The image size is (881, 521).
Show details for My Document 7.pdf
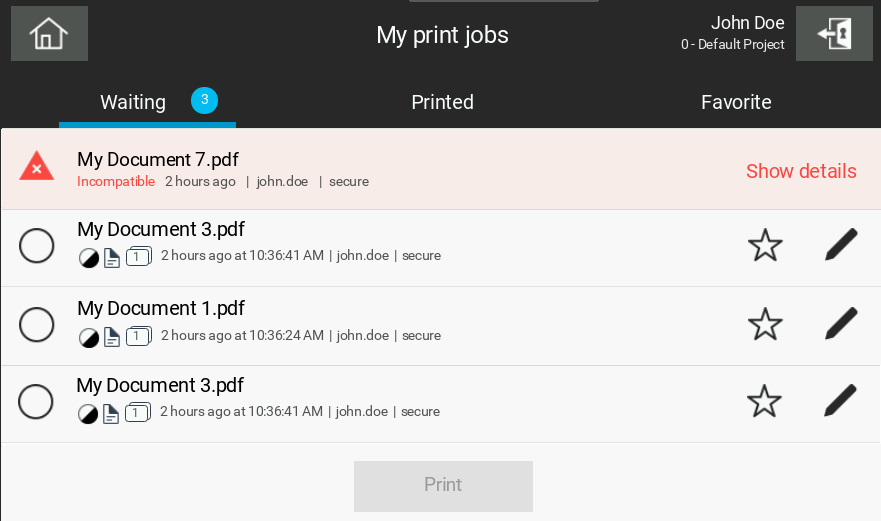pyautogui.click(x=801, y=171)
